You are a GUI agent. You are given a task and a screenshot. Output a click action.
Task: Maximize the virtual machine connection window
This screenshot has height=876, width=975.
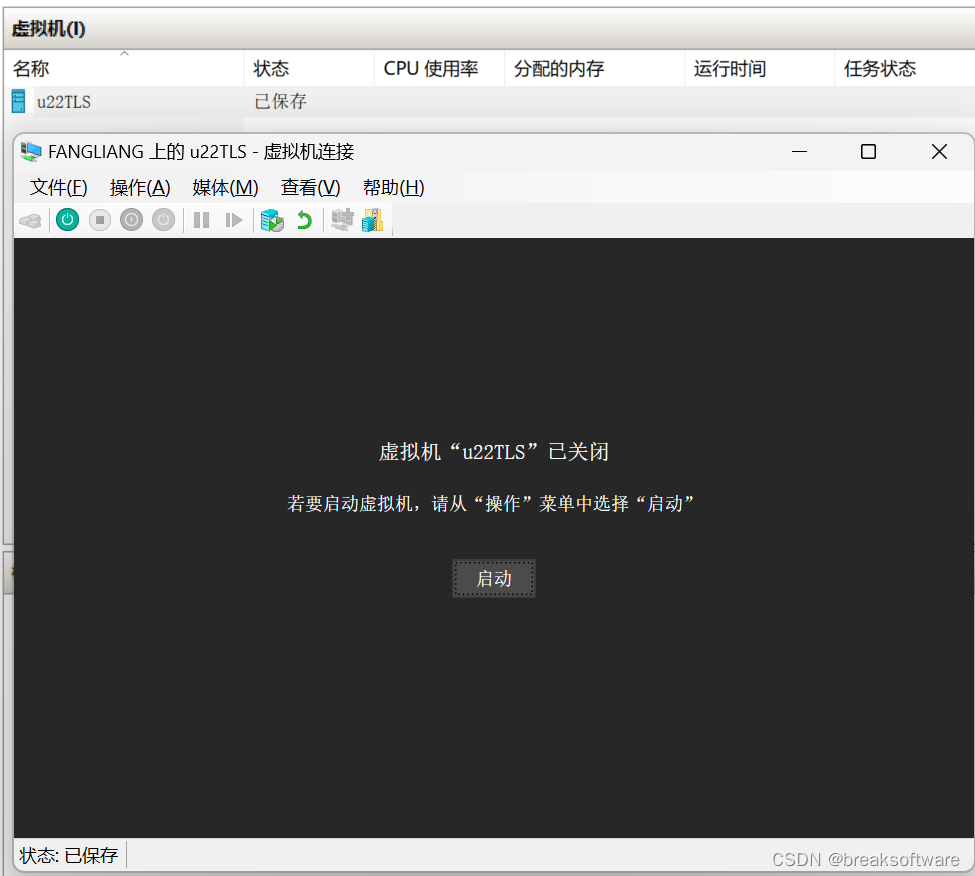point(868,152)
